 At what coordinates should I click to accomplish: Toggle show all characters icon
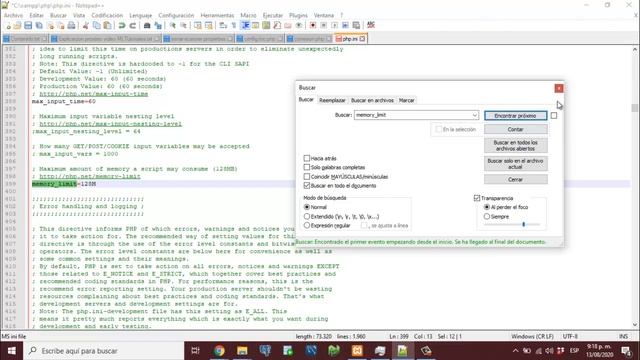coord(234,25)
